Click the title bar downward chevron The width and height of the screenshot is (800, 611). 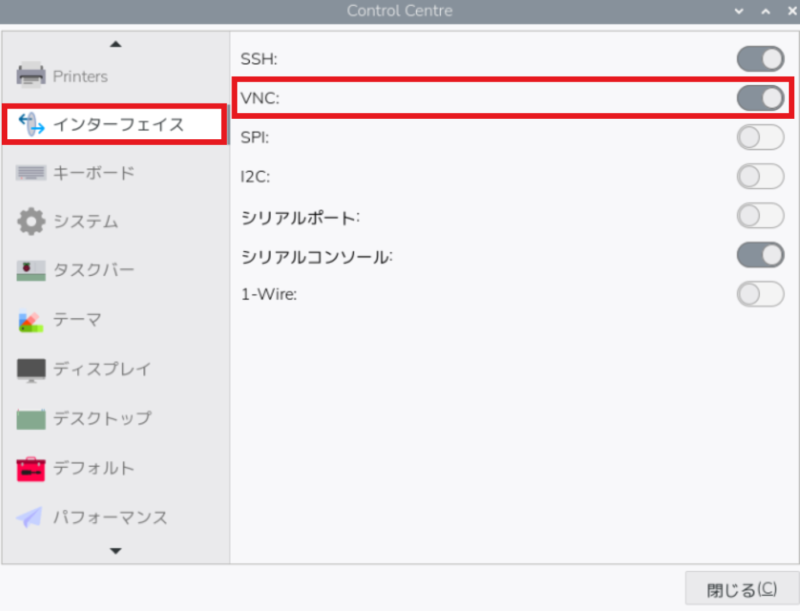(x=739, y=11)
